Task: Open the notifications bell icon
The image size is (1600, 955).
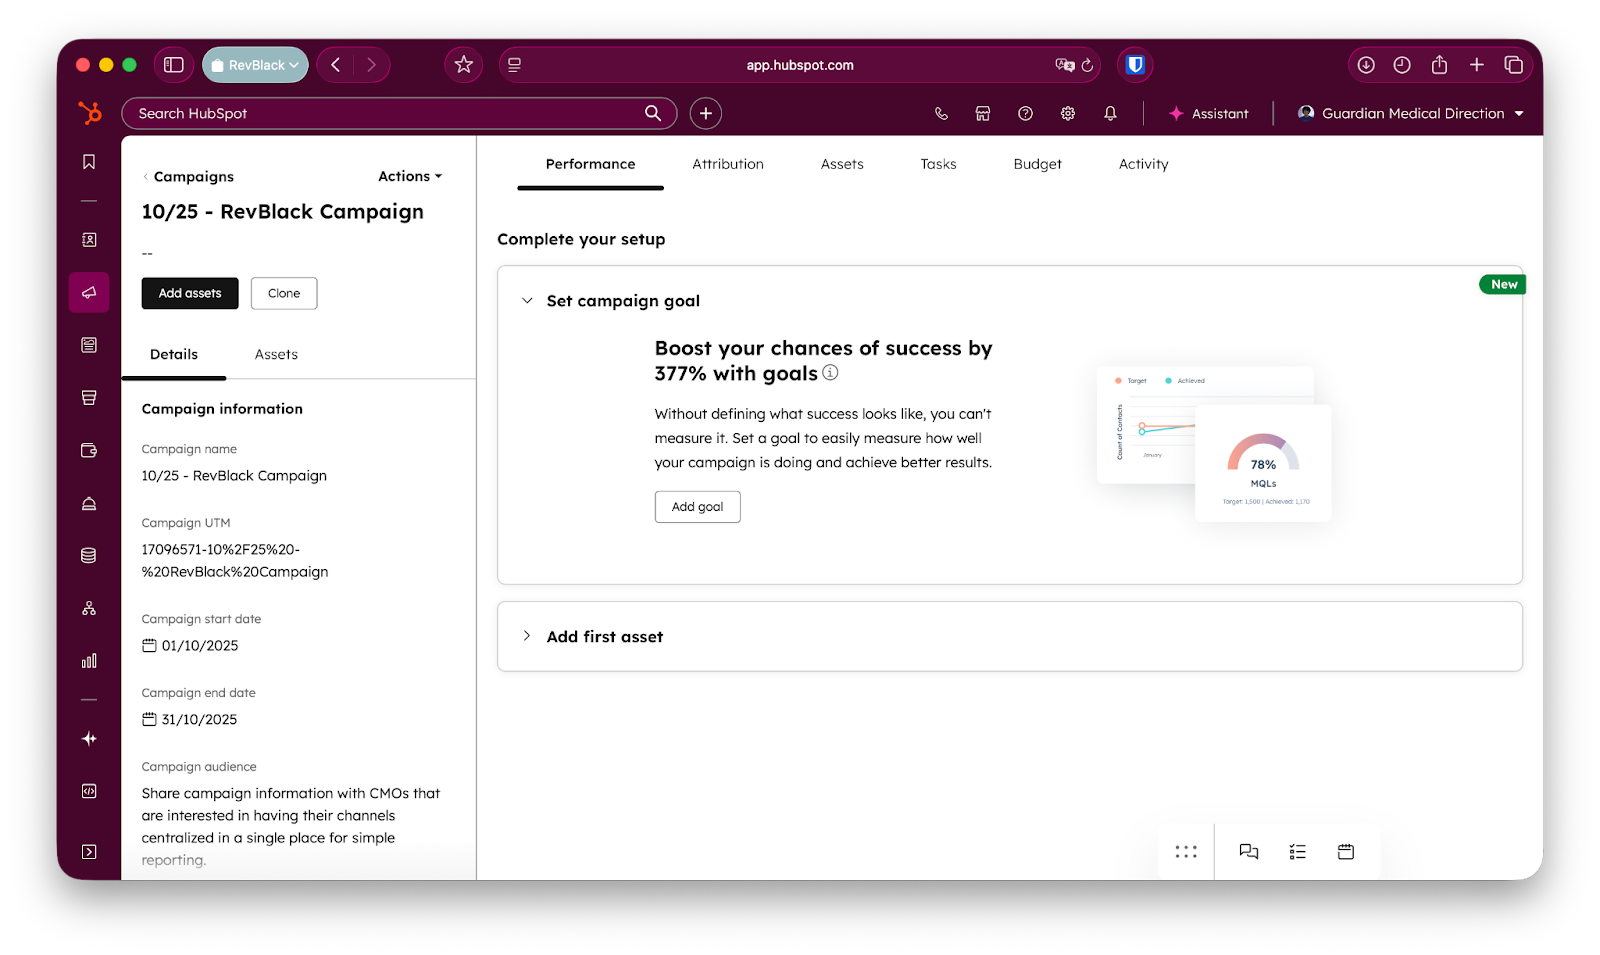Action: click(x=1110, y=114)
